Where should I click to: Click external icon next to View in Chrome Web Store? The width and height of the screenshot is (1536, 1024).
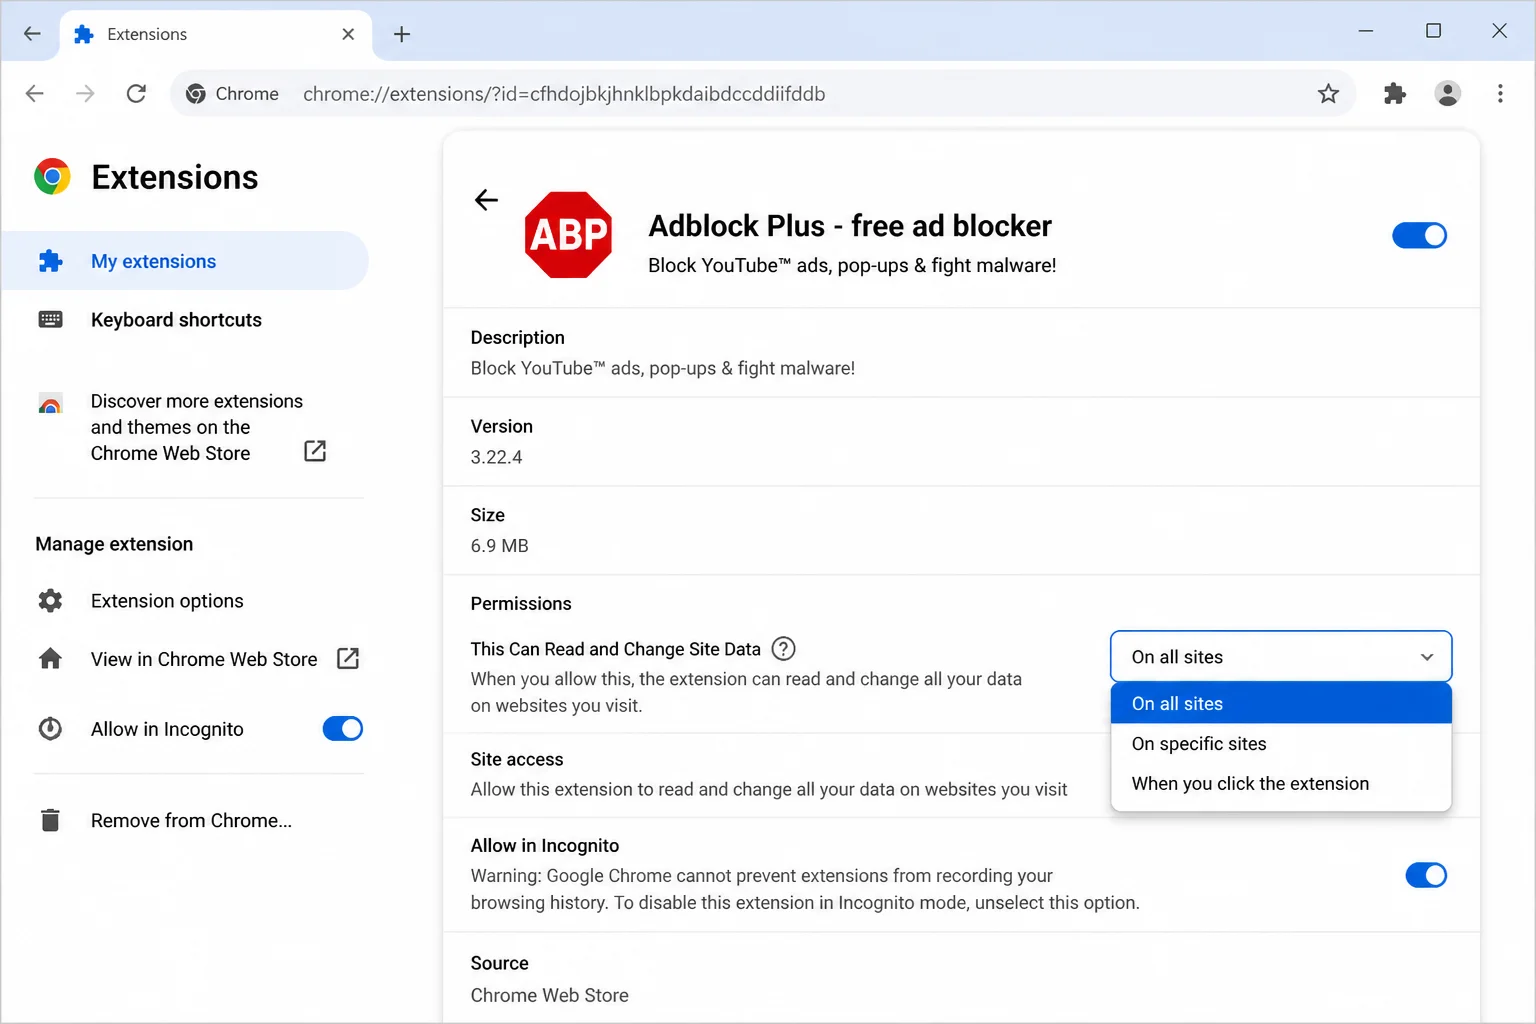348,658
